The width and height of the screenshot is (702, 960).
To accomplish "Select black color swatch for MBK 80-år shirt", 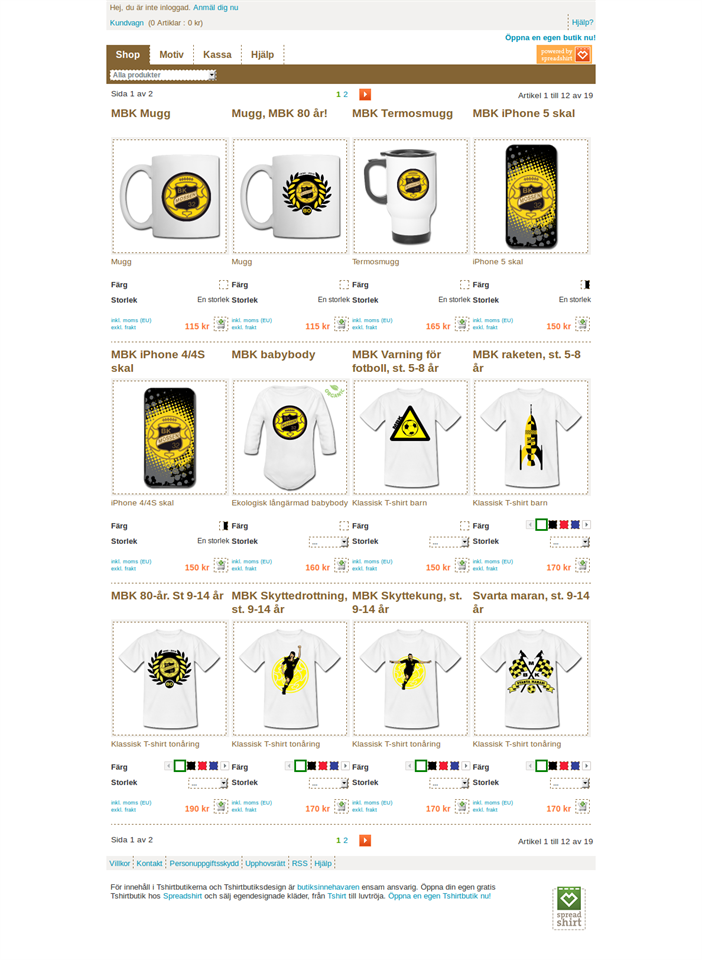I will tap(191, 766).
